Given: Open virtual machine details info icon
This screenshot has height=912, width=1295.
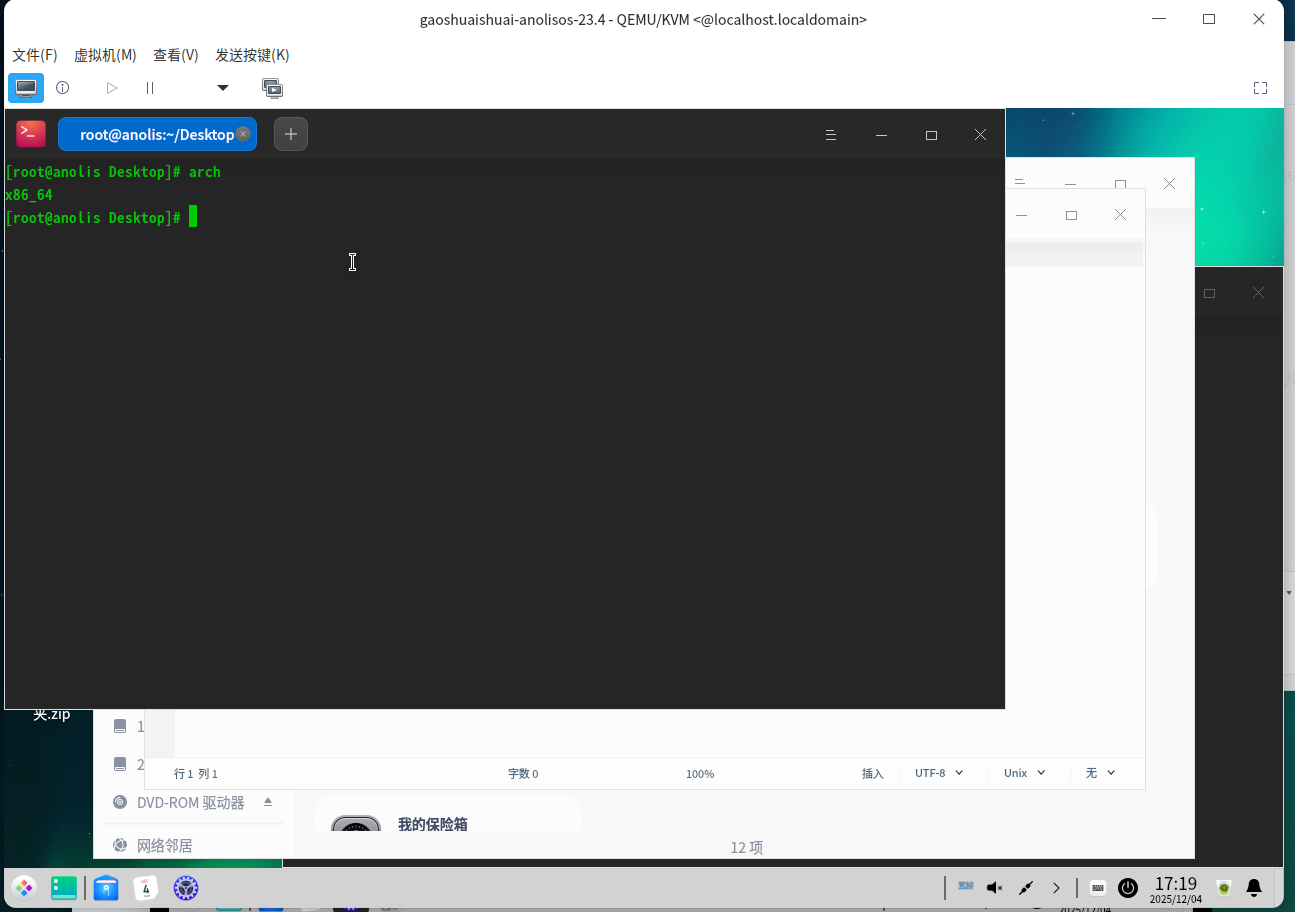Looking at the screenshot, I should click(x=62, y=88).
